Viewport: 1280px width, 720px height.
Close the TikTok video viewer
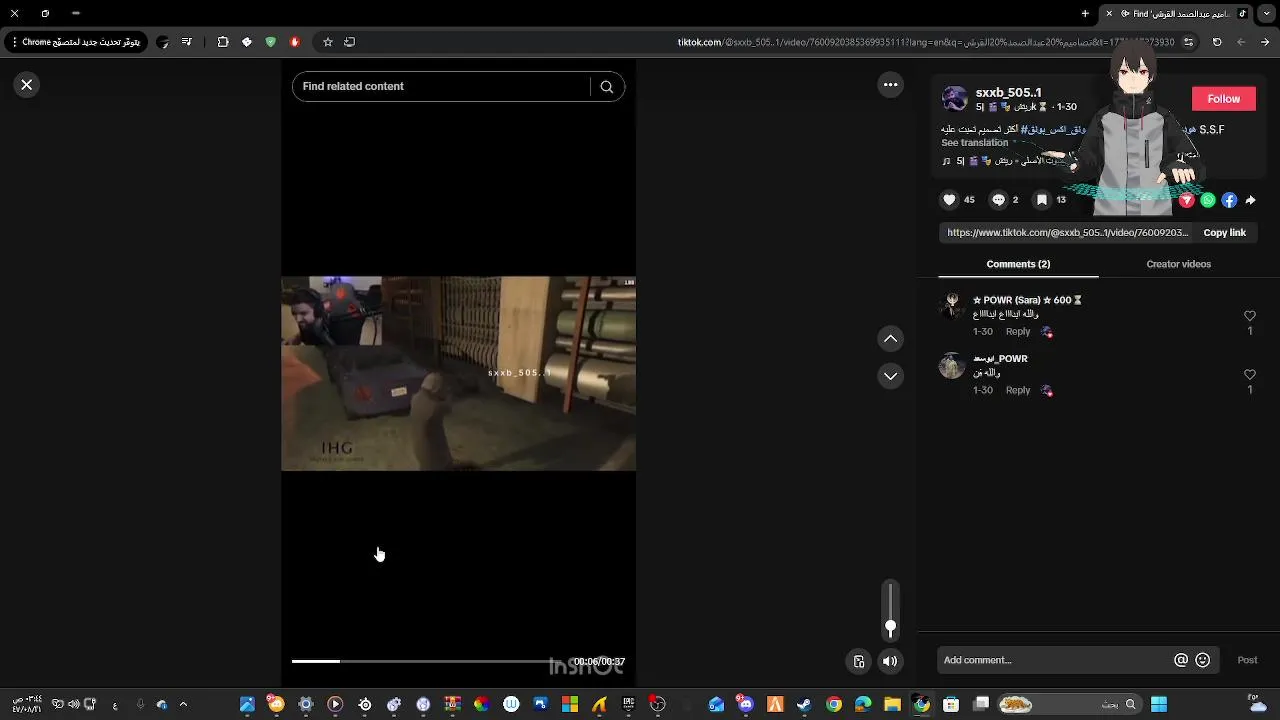(x=27, y=85)
